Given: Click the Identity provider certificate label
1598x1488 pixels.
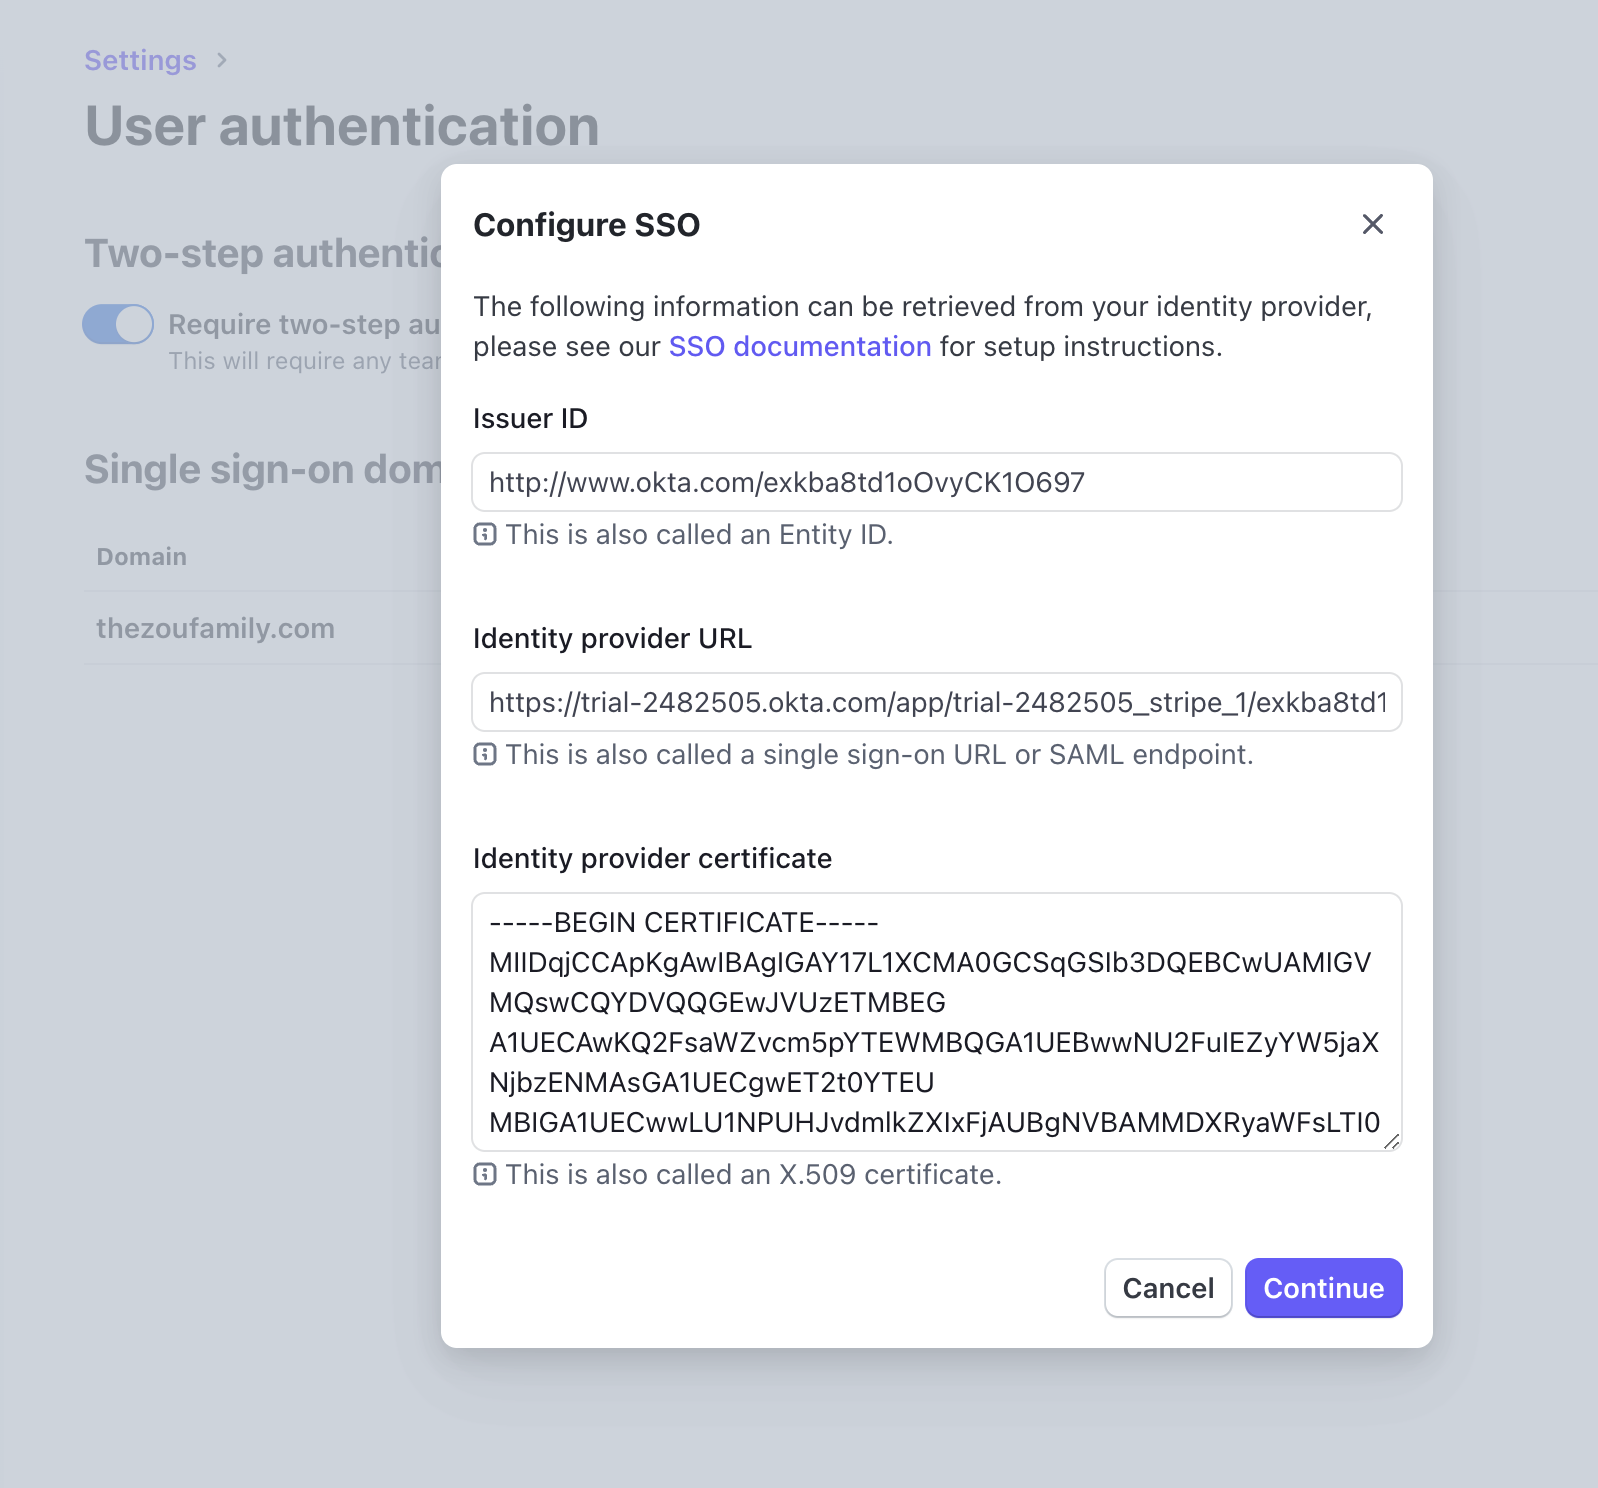Looking at the screenshot, I should [652, 858].
